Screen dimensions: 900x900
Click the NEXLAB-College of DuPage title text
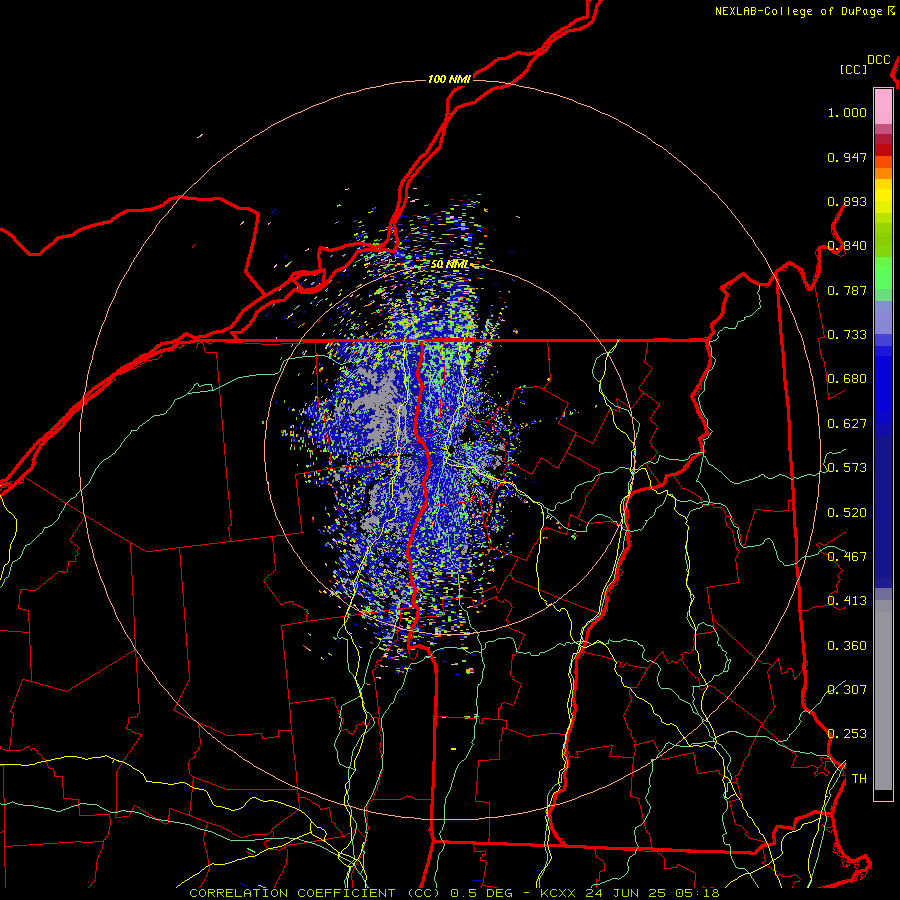click(x=799, y=11)
